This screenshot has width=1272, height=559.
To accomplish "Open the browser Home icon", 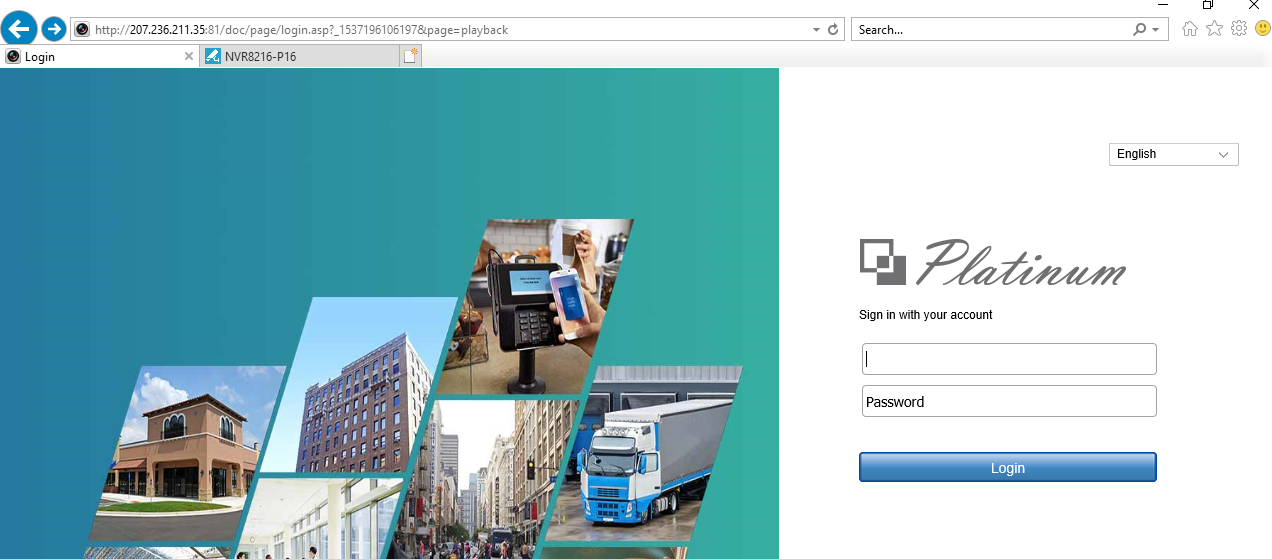I will coord(1190,28).
